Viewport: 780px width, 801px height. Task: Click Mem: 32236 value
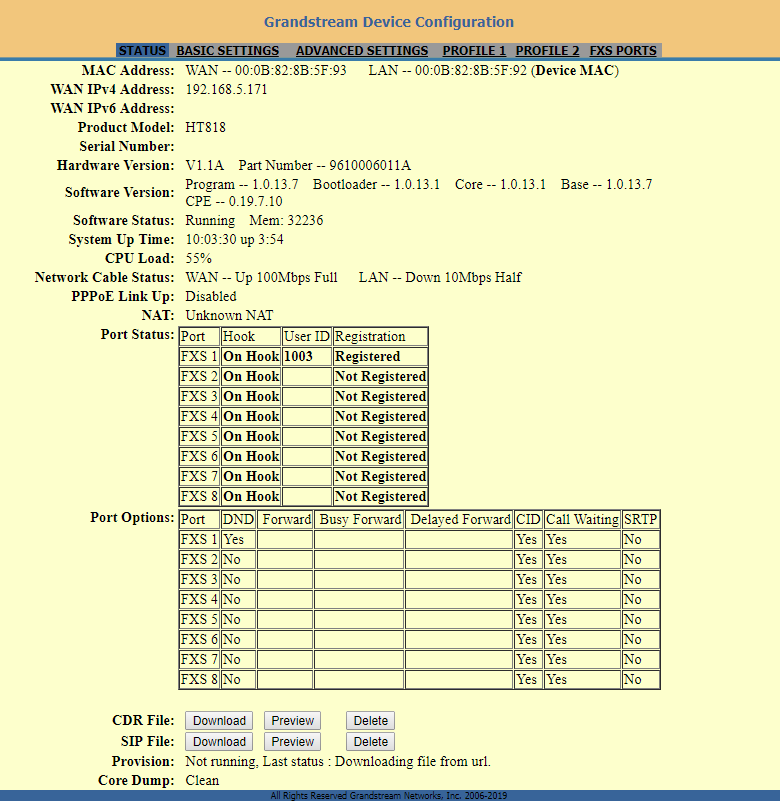[x=286, y=221]
